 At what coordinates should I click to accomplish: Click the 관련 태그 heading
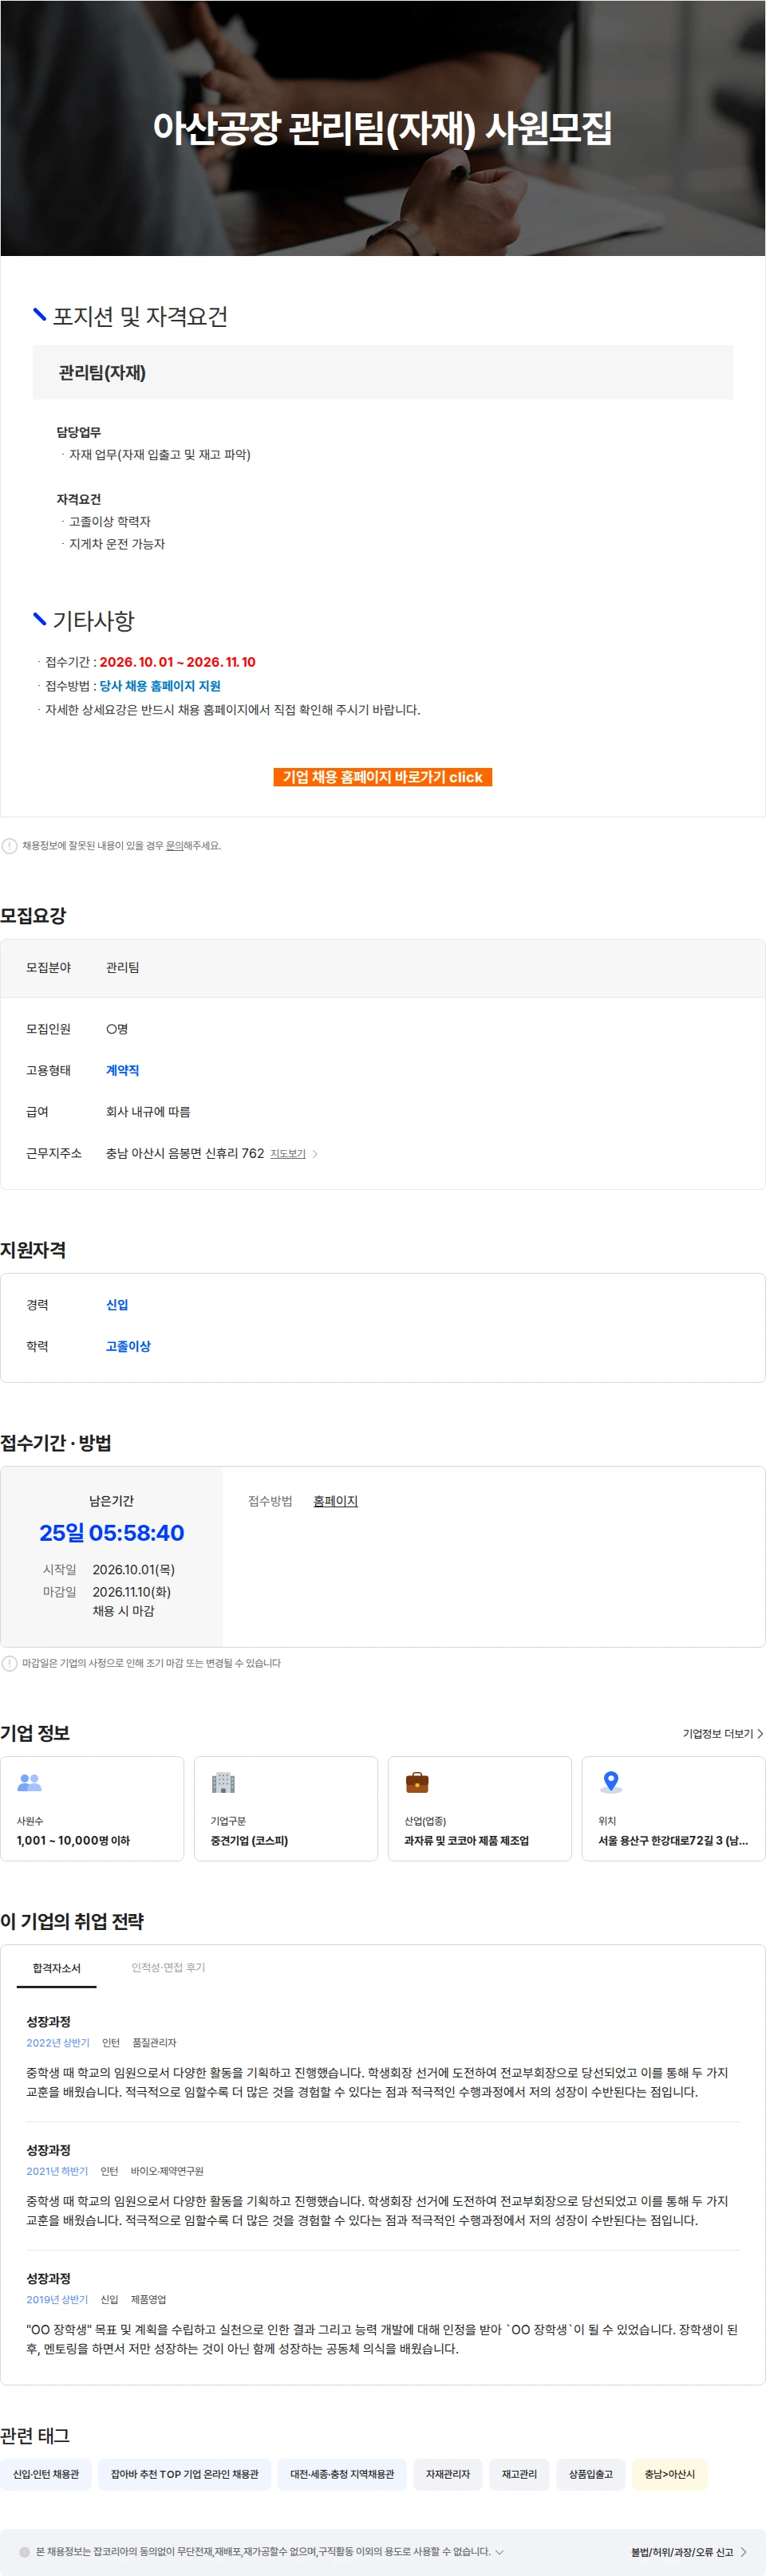tap(35, 2436)
